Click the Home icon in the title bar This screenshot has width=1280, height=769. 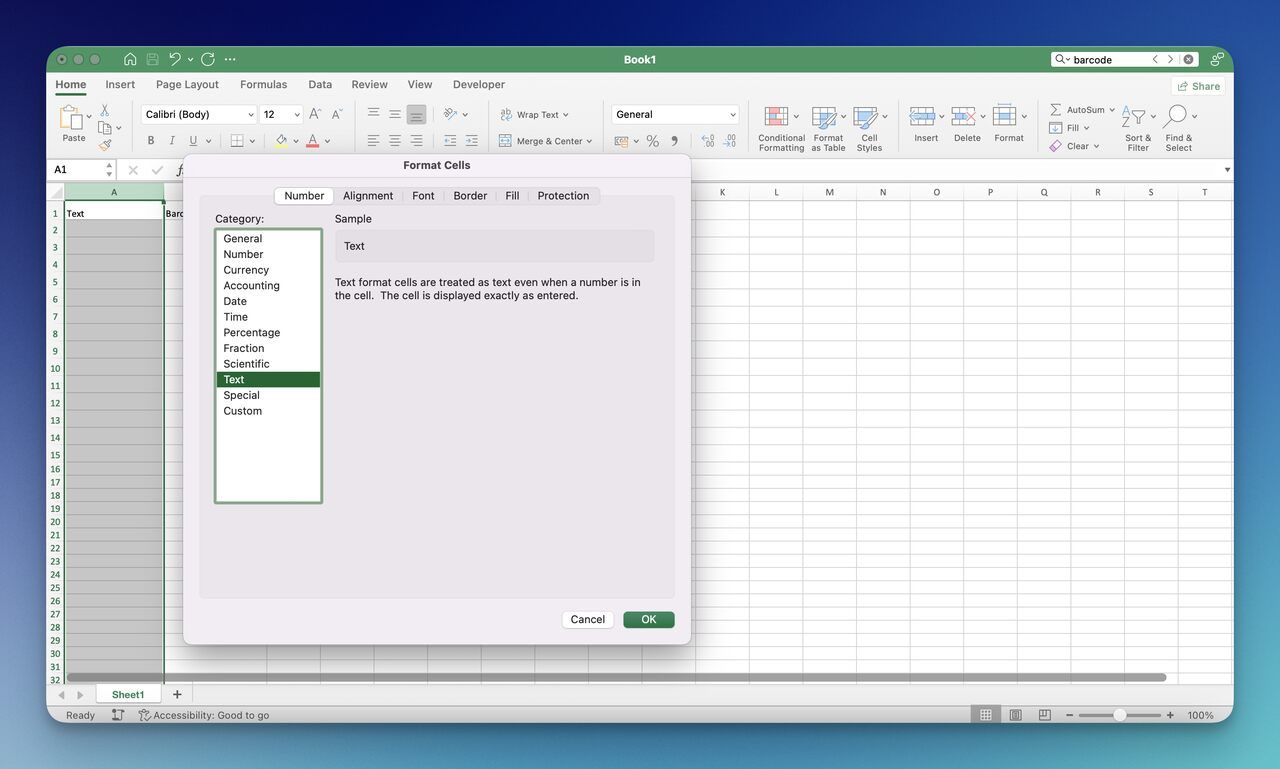click(x=130, y=59)
